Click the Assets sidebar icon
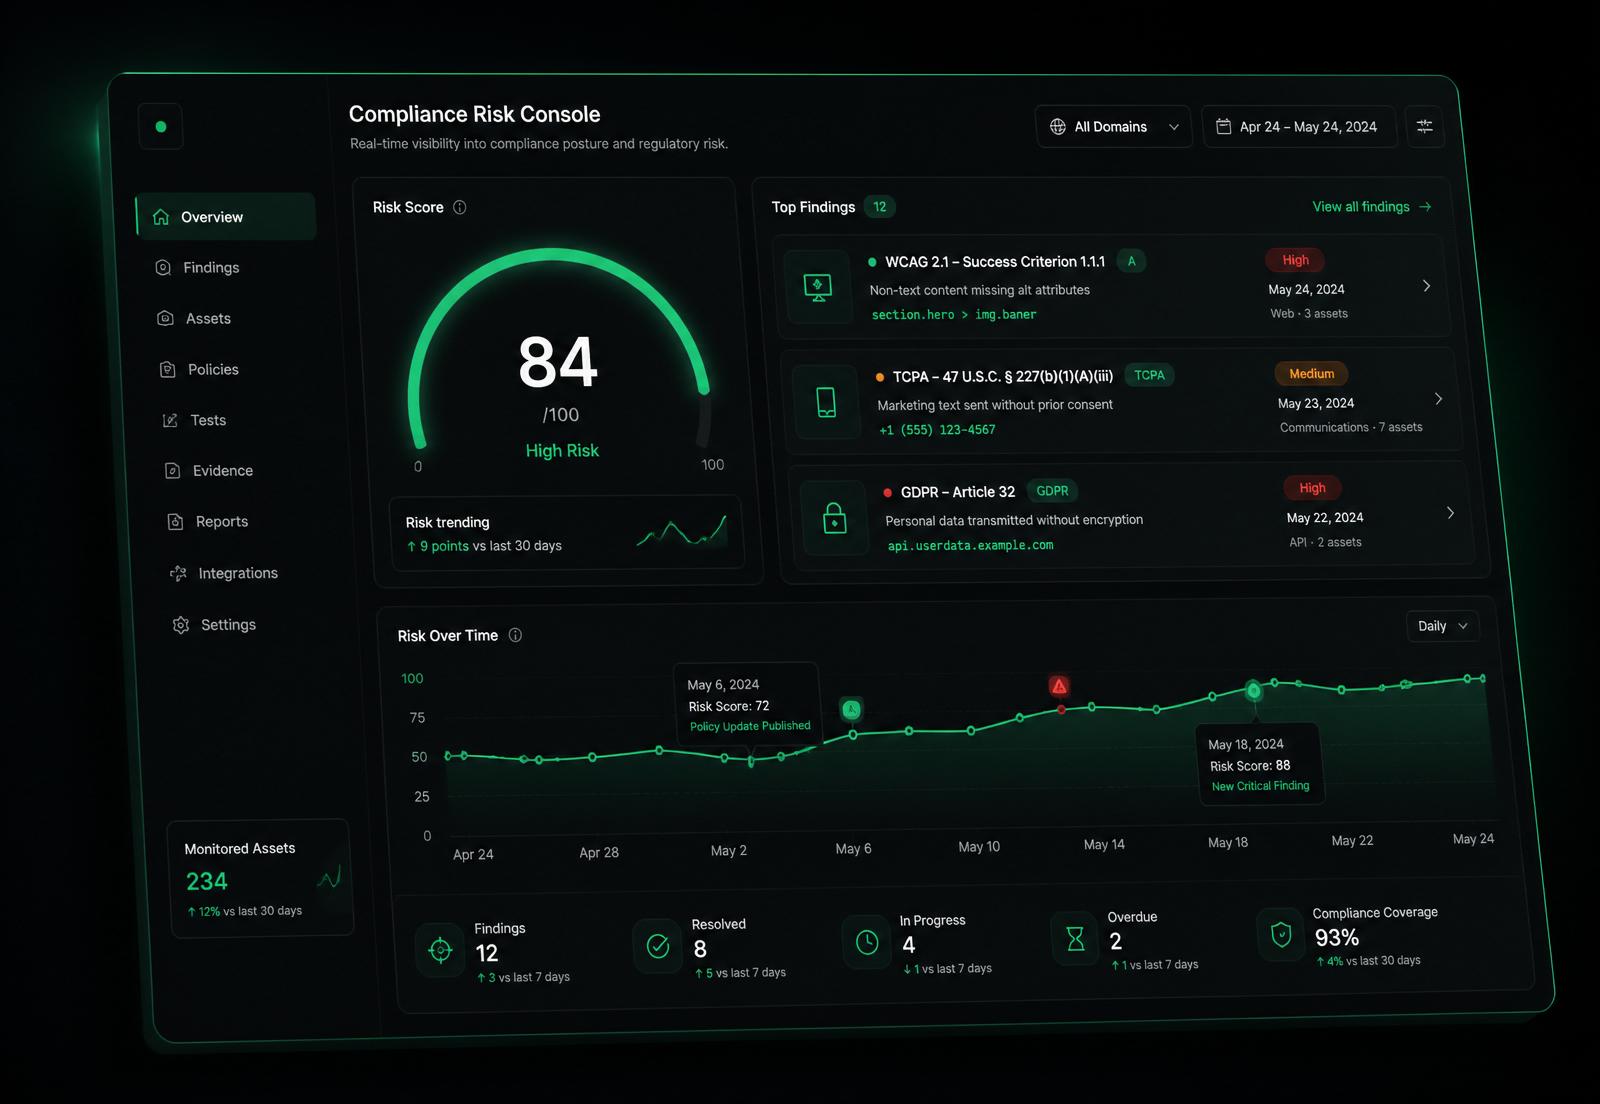Image resolution: width=1600 pixels, height=1104 pixels. pyautogui.click(x=166, y=318)
